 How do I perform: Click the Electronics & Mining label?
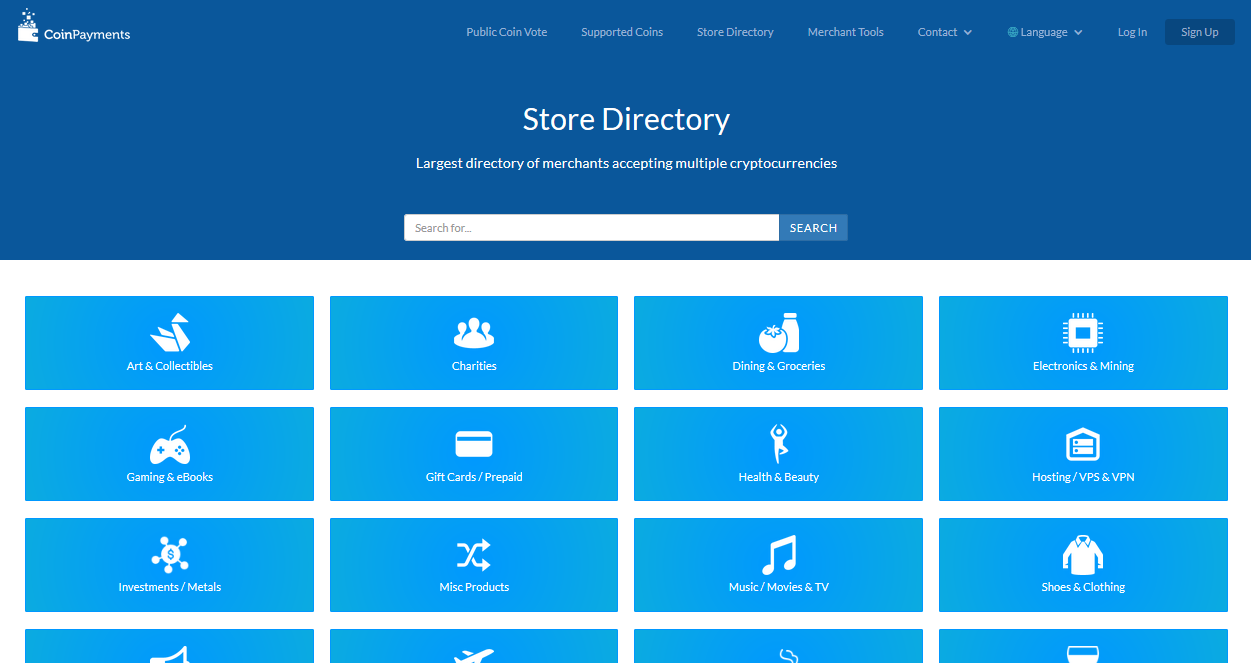[1083, 366]
